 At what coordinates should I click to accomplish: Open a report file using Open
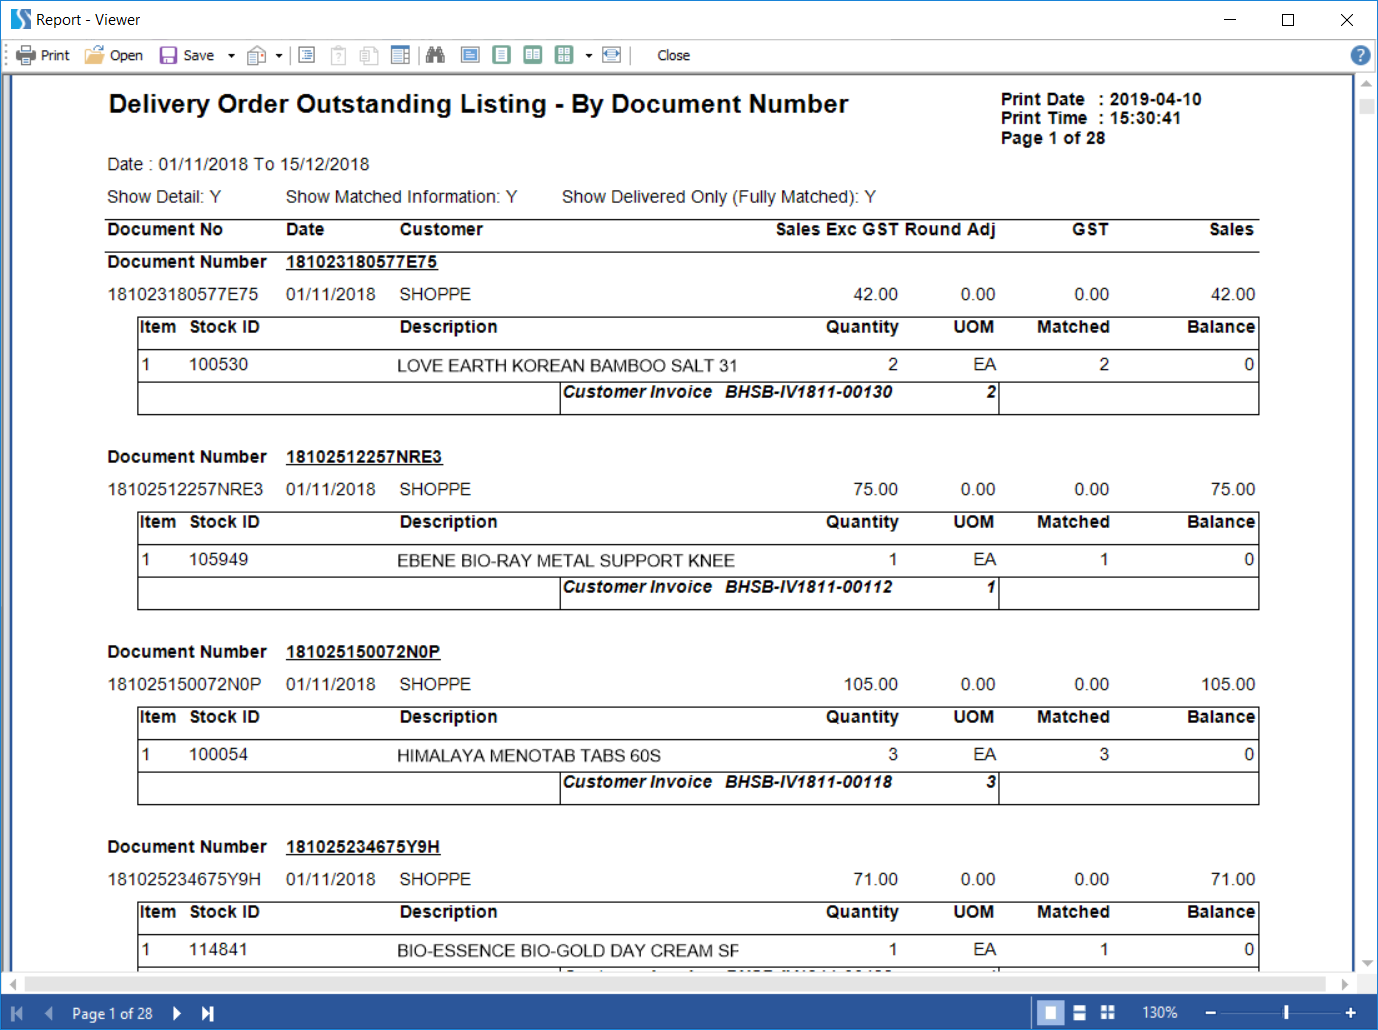[114, 55]
